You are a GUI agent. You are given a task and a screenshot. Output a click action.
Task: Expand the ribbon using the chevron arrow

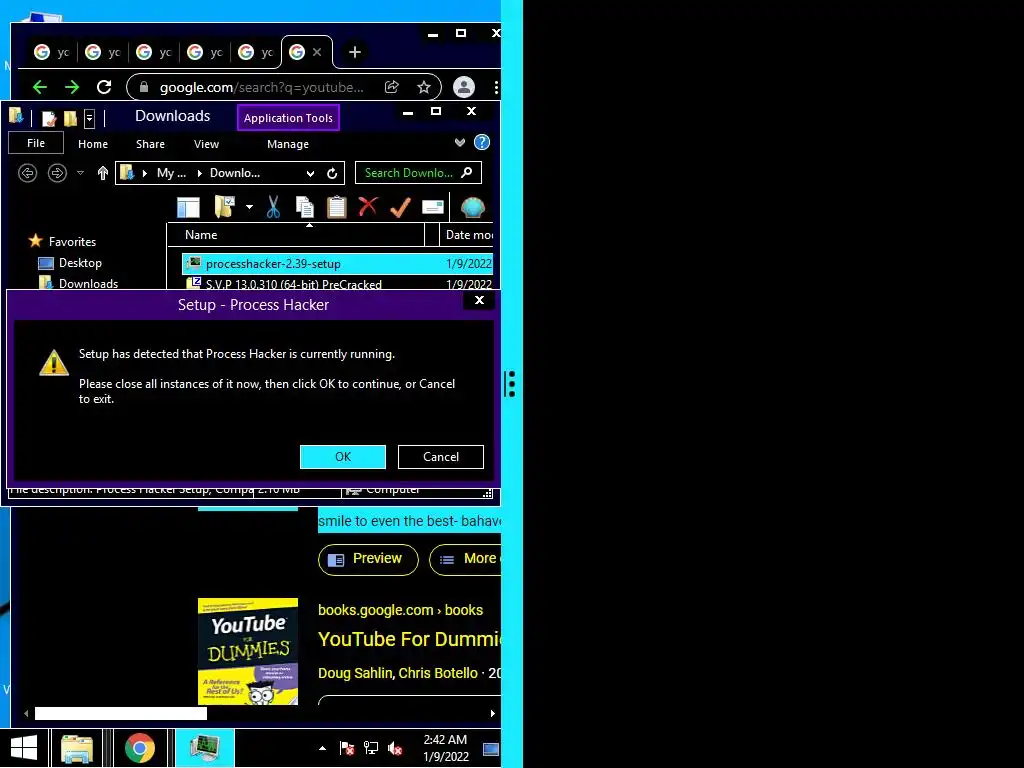pos(460,142)
